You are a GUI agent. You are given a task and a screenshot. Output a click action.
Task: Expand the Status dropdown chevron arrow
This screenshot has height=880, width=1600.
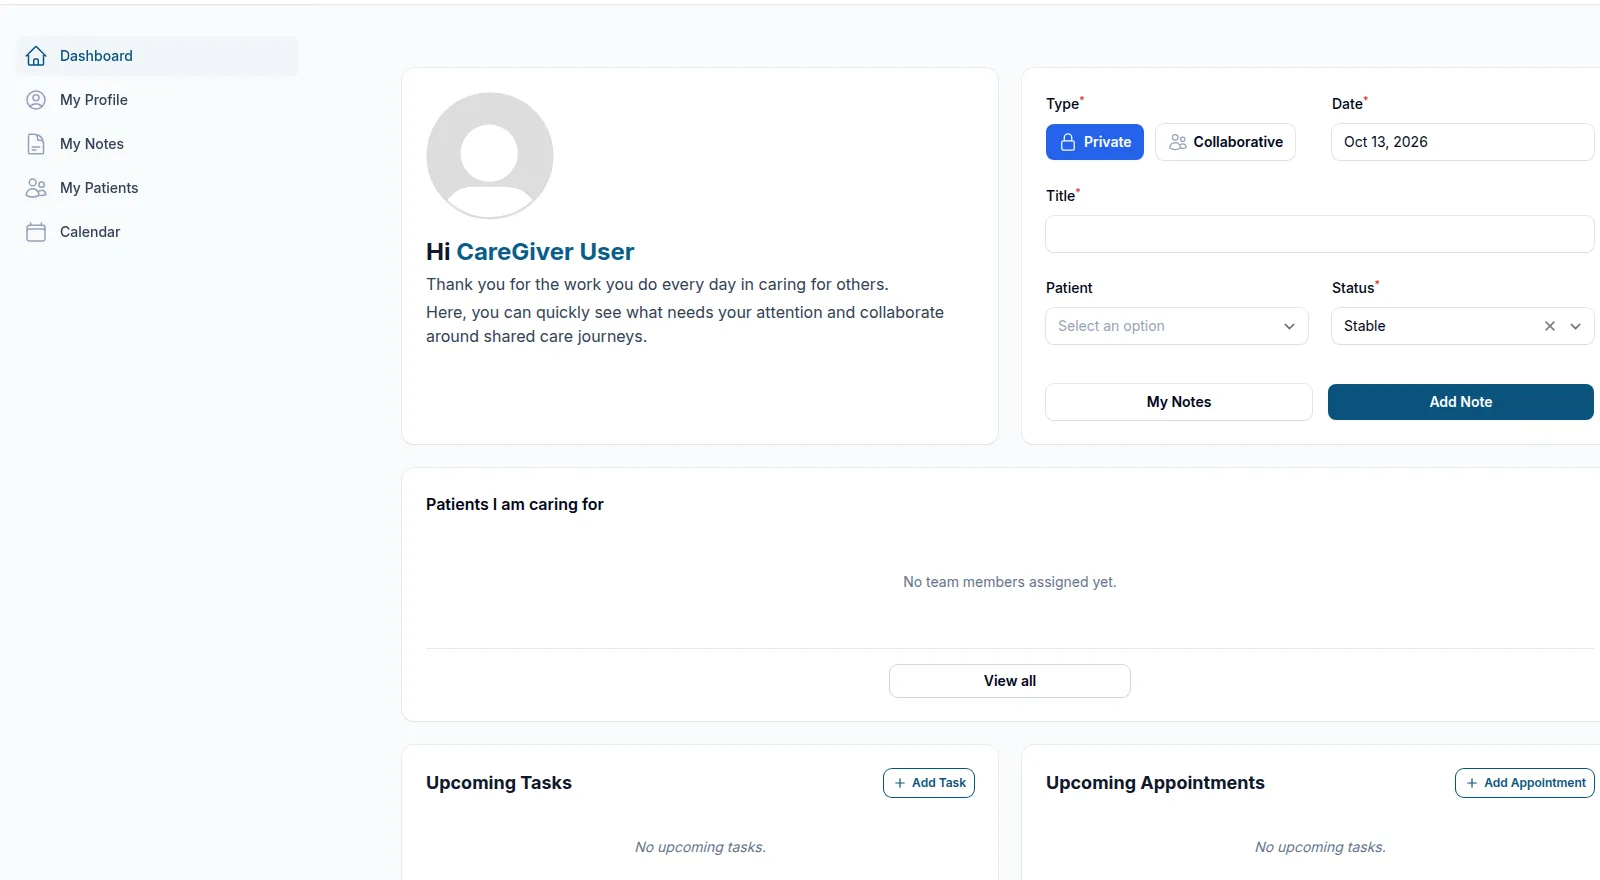pos(1576,326)
